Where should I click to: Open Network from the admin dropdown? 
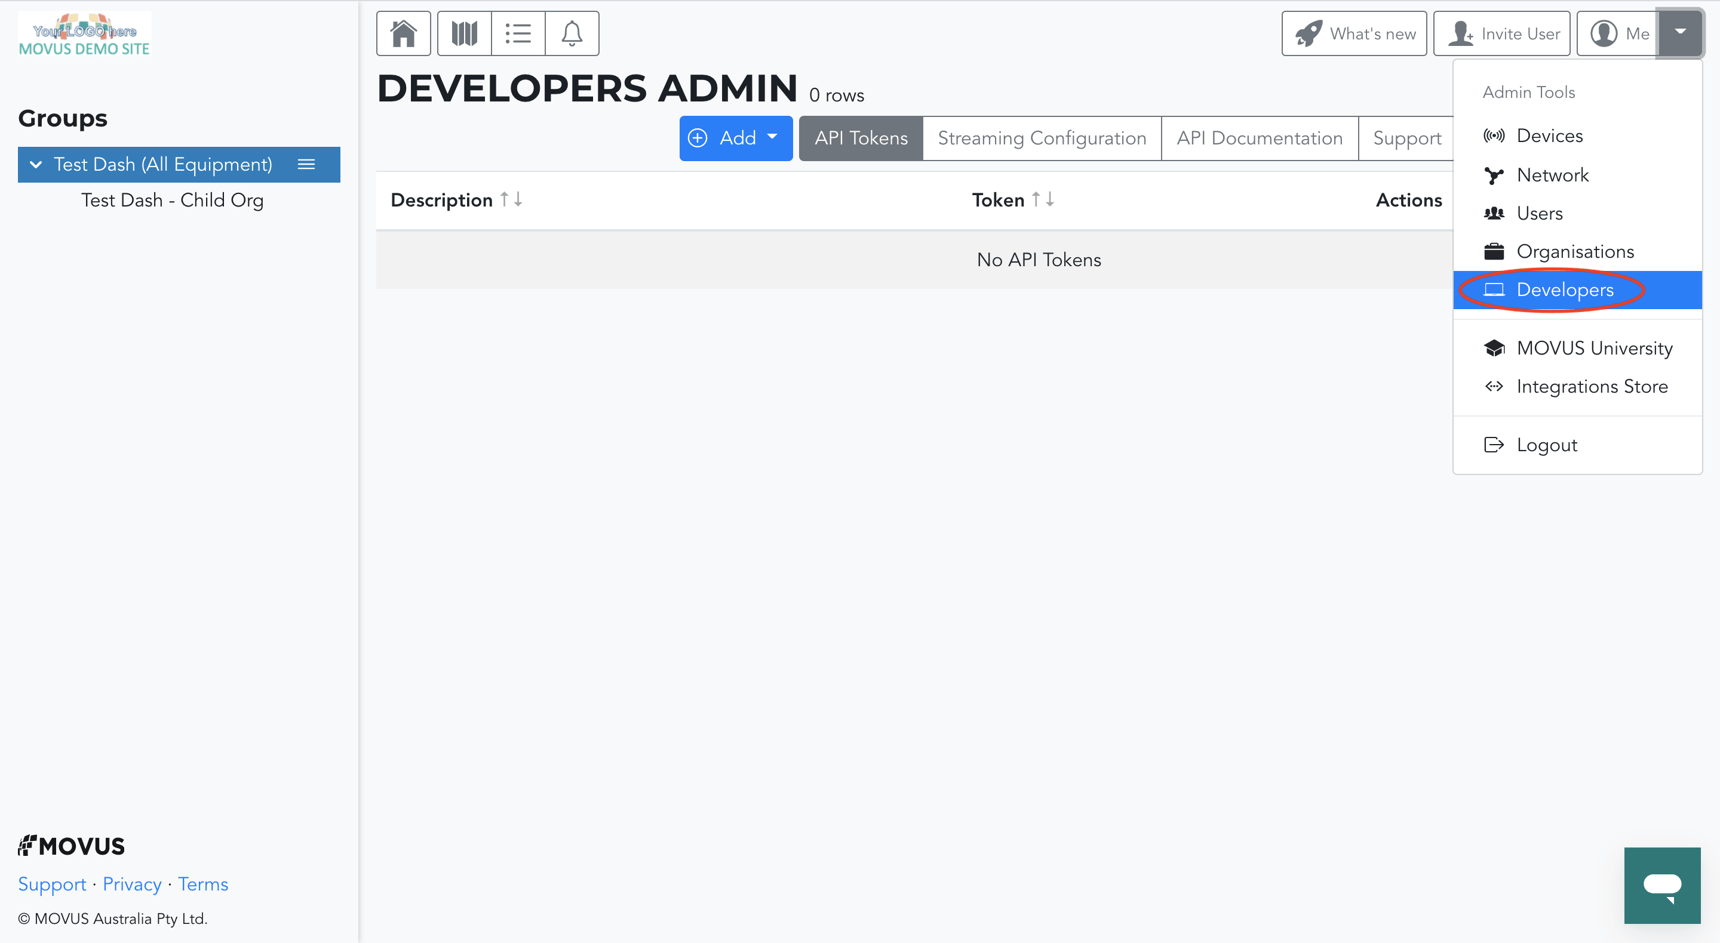tap(1553, 175)
